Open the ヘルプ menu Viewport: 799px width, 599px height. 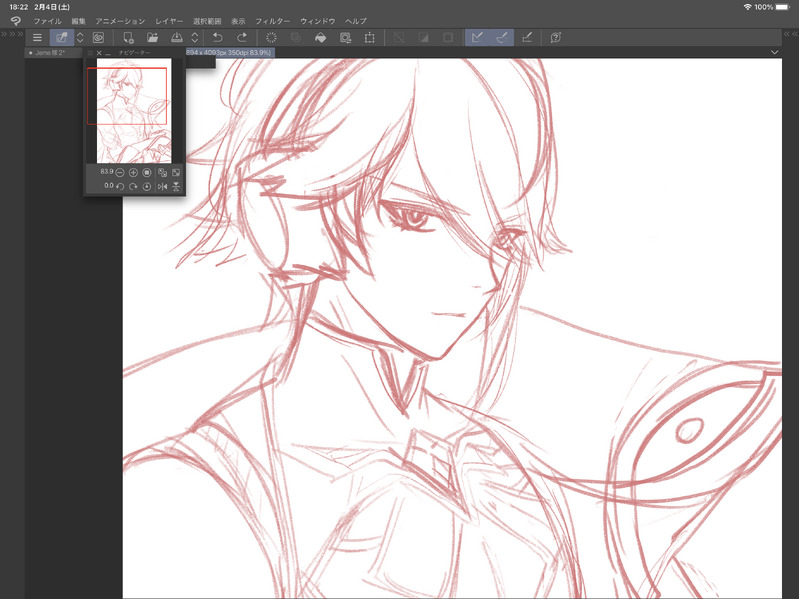(356, 21)
